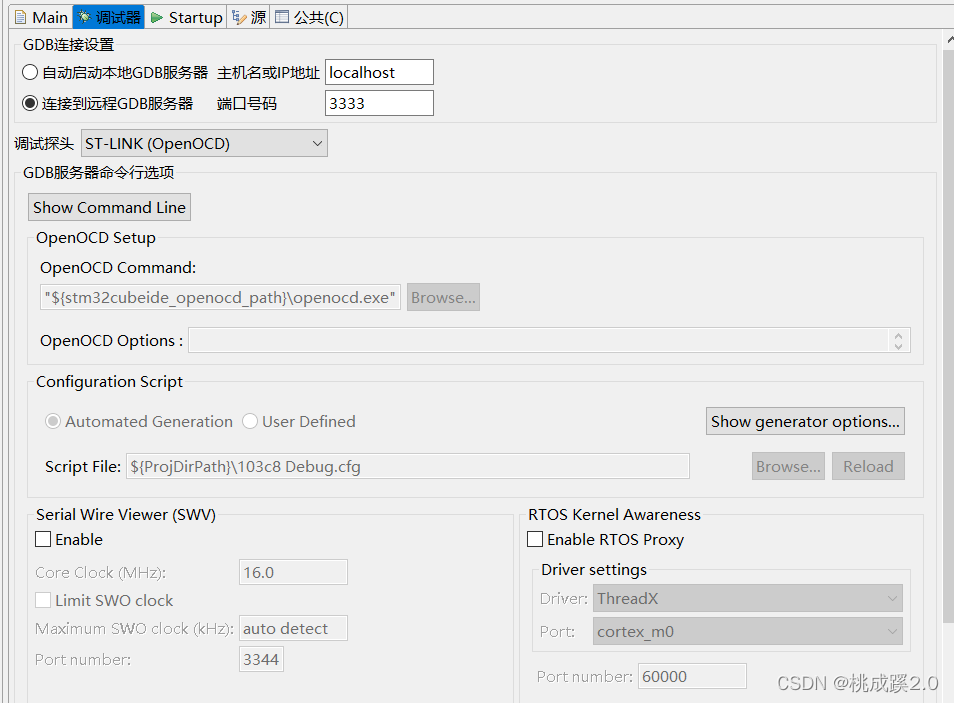Open the Port cortex_m0 dropdown
The height and width of the screenshot is (703, 954).
(748, 631)
